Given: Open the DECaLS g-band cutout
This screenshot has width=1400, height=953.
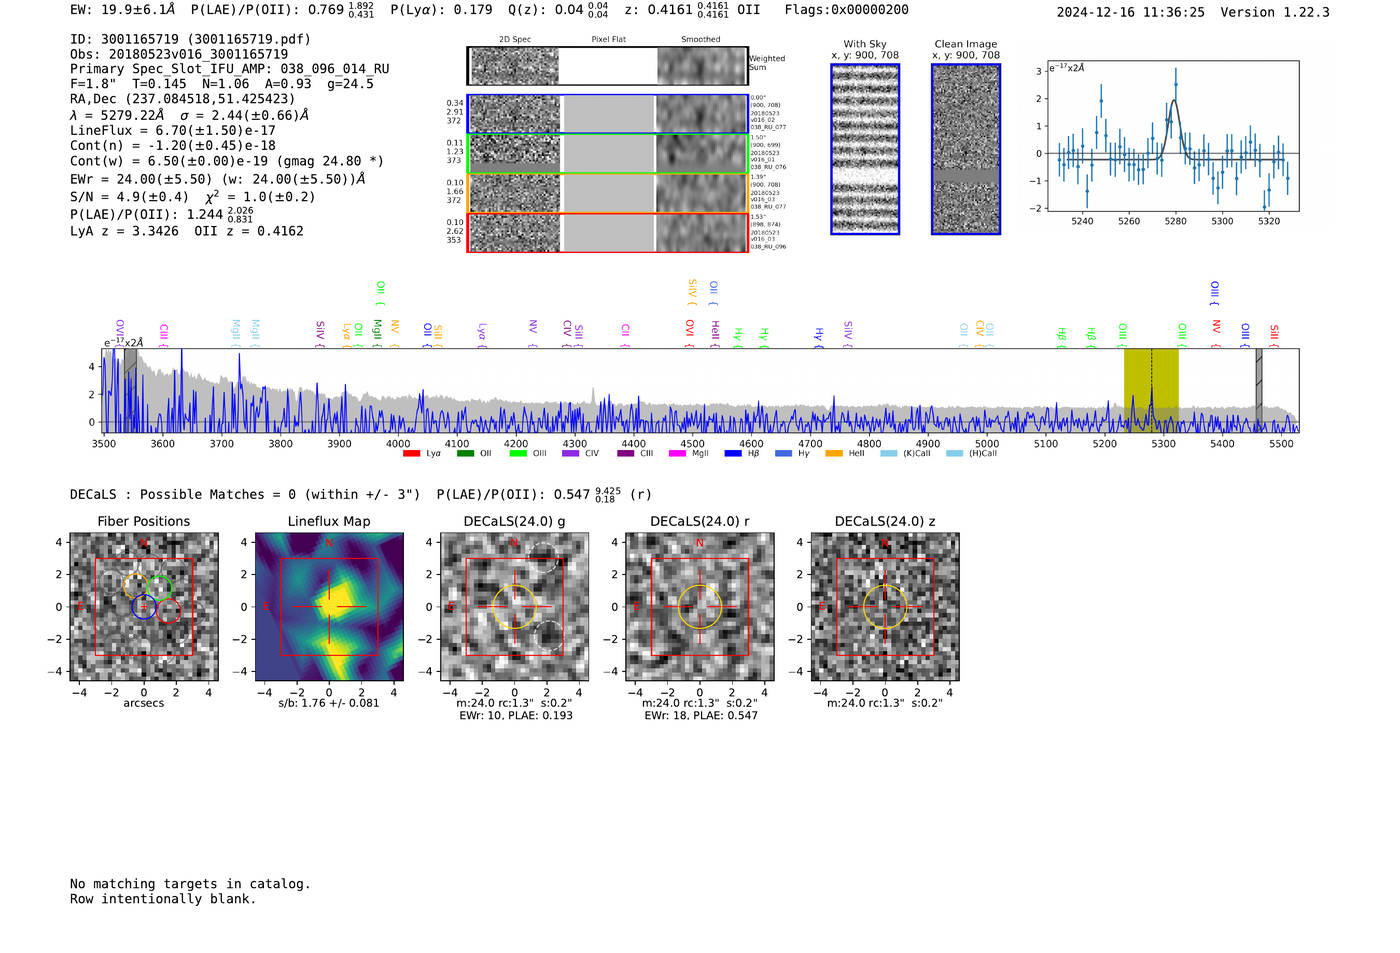Looking at the screenshot, I should point(515,606).
